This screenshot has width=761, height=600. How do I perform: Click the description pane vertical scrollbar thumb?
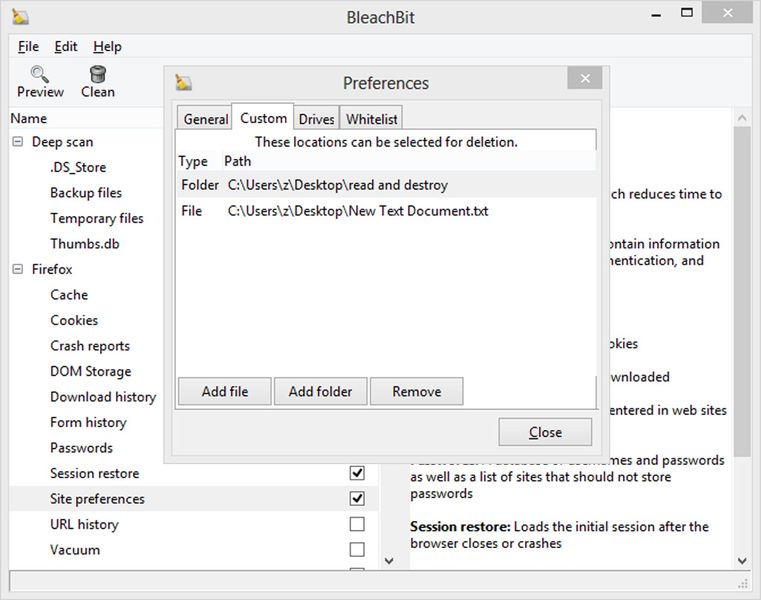click(742, 291)
